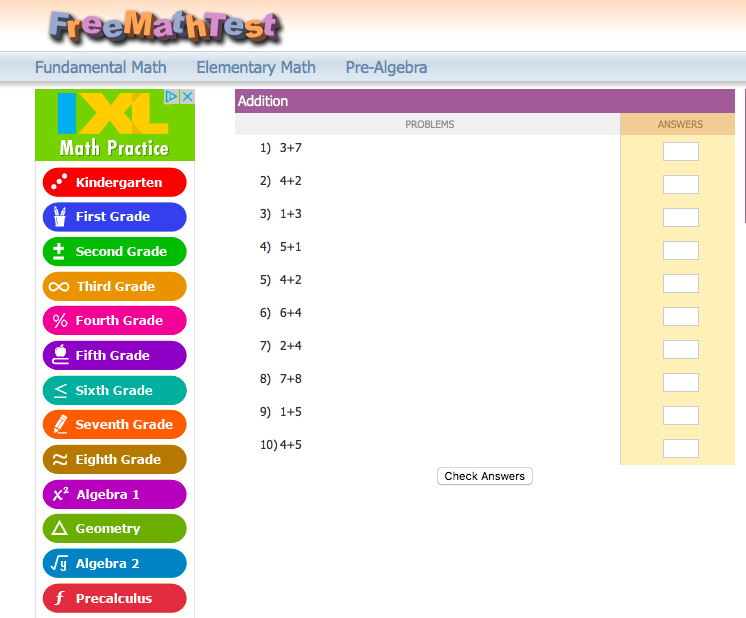Click problem text 4+5

291,445
